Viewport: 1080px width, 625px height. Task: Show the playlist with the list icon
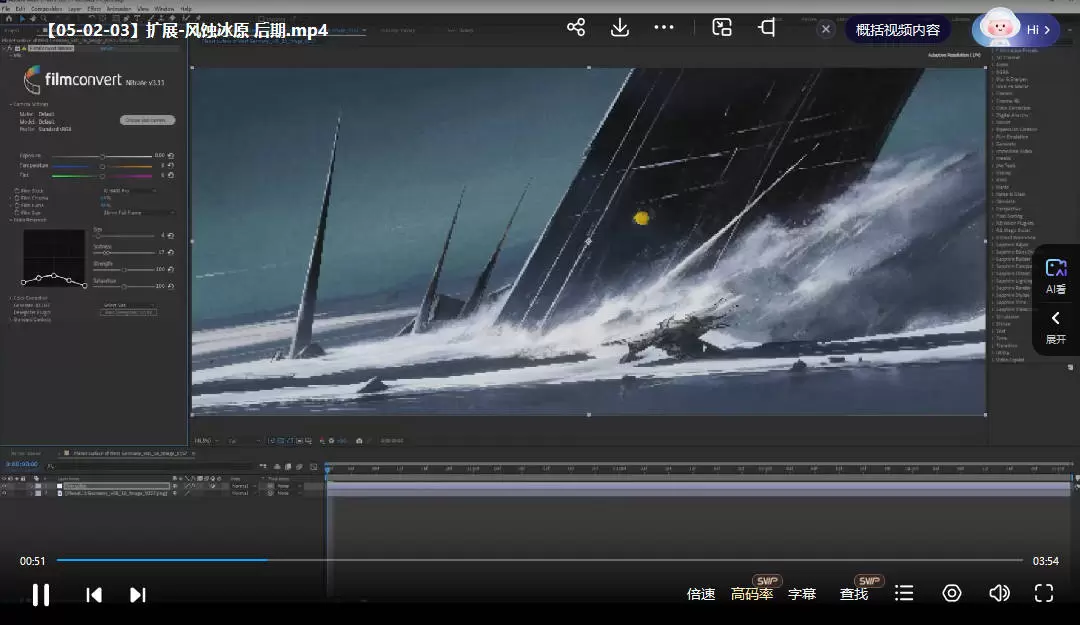tap(904, 593)
